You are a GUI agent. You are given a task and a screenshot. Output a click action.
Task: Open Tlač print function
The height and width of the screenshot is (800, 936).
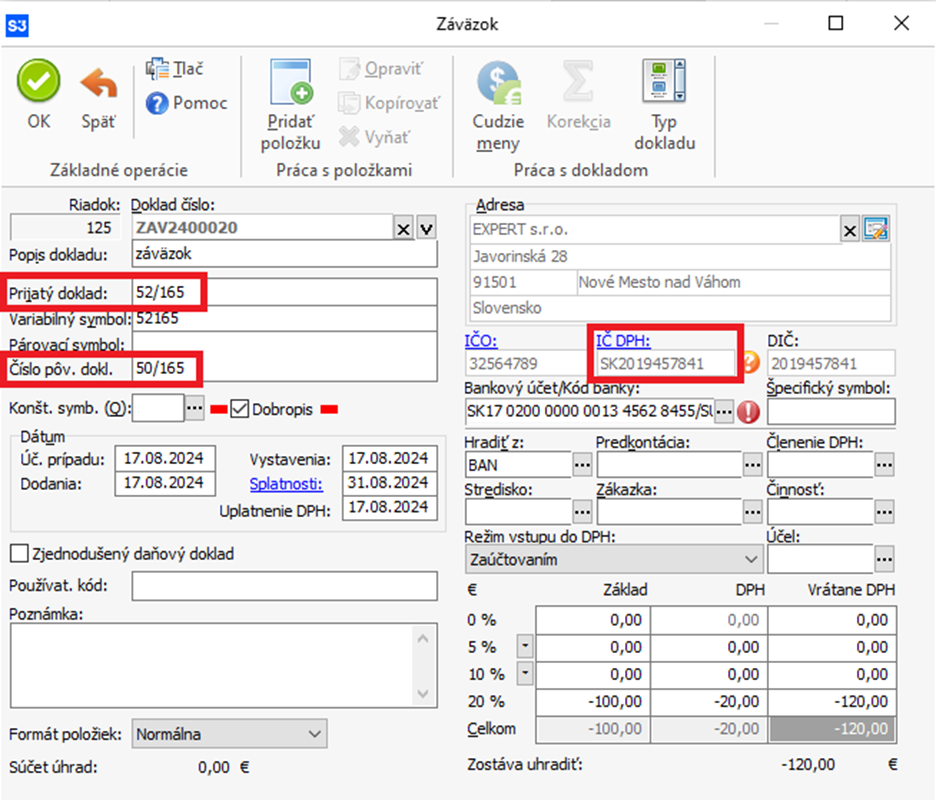(174, 69)
